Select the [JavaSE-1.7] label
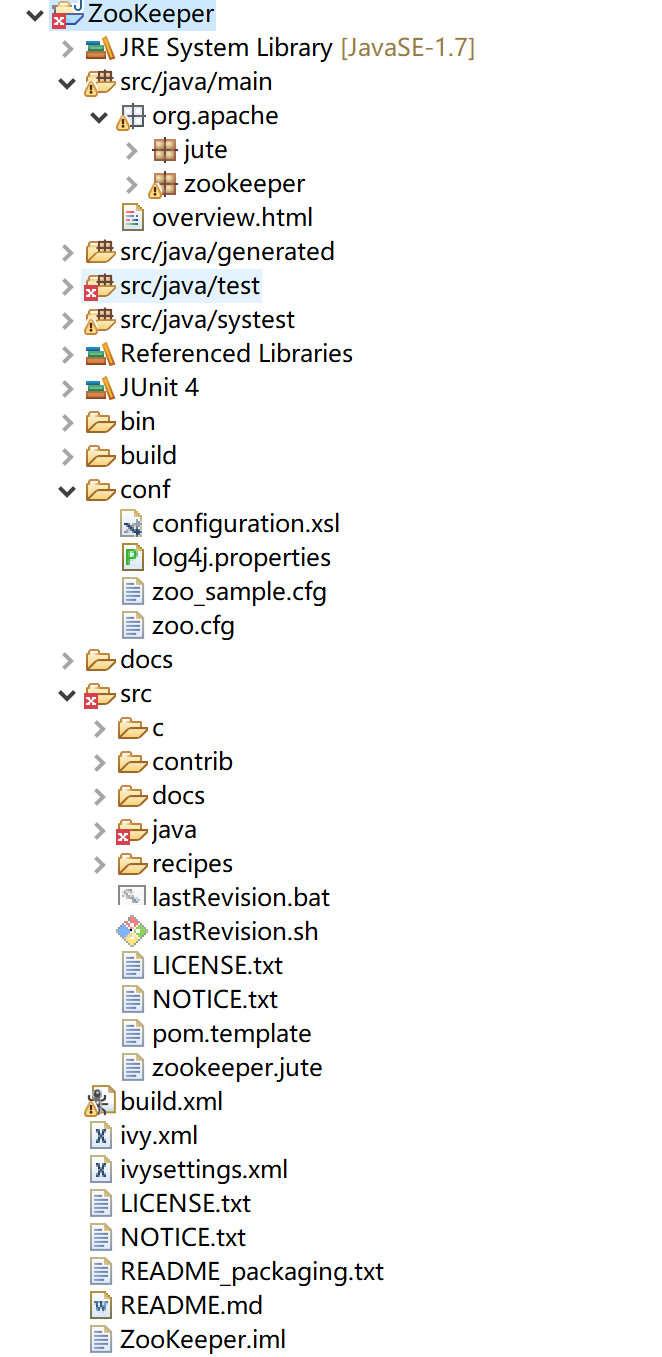This screenshot has width=662, height=1357. [407, 48]
